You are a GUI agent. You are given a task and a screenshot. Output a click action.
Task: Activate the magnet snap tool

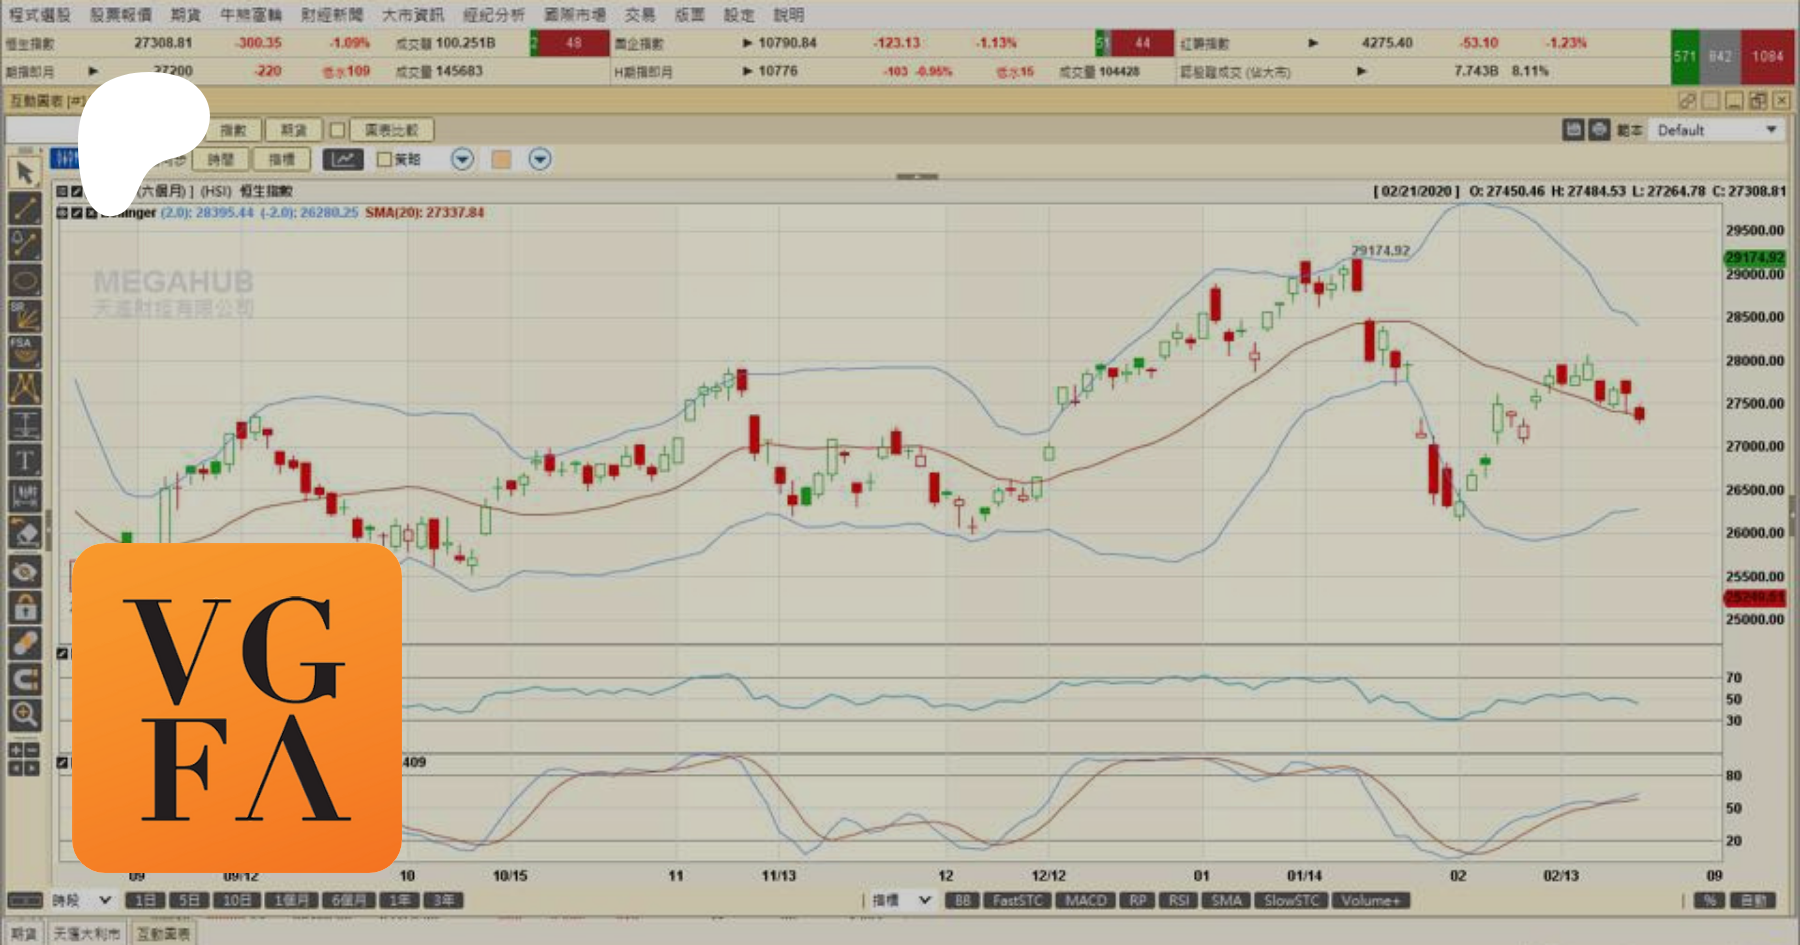point(25,679)
